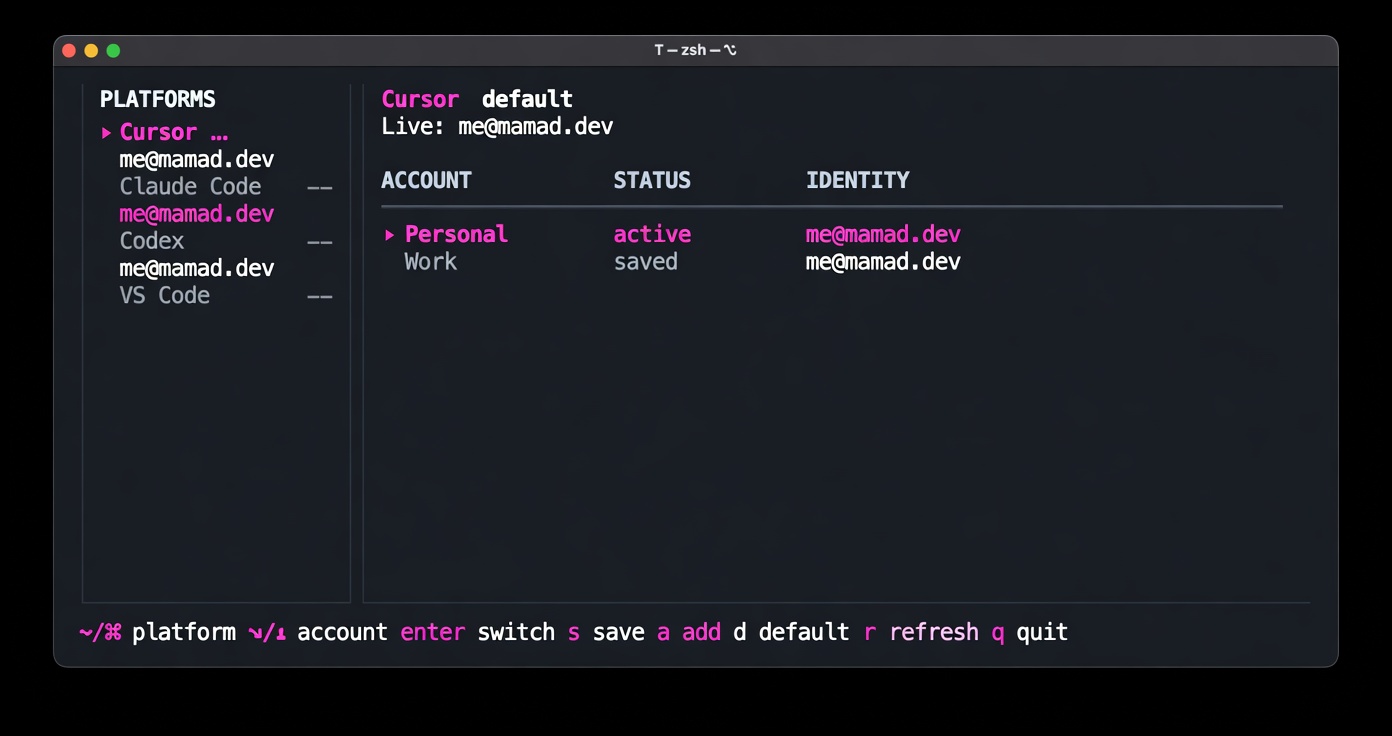The image size is (1392, 736).
Task: Minimize the terminal with yellow button
Action: [91, 50]
